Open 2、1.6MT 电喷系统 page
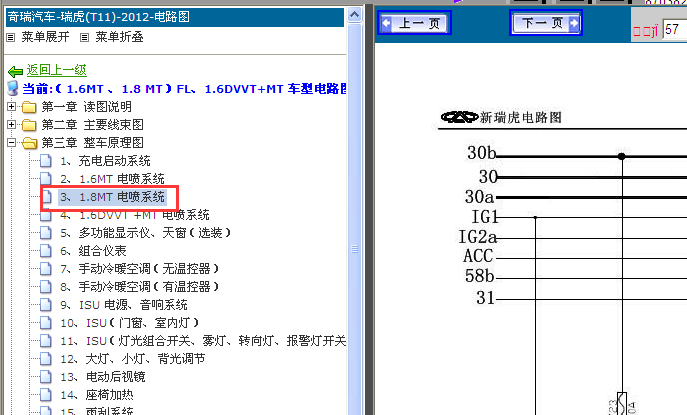The width and height of the screenshot is (687, 415). click(112, 179)
